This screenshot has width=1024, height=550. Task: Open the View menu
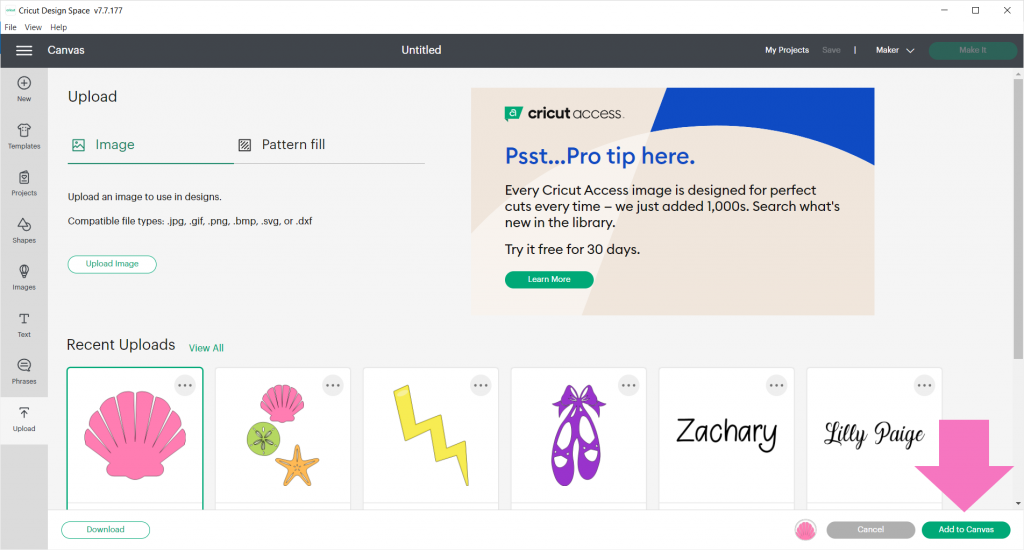(x=33, y=27)
